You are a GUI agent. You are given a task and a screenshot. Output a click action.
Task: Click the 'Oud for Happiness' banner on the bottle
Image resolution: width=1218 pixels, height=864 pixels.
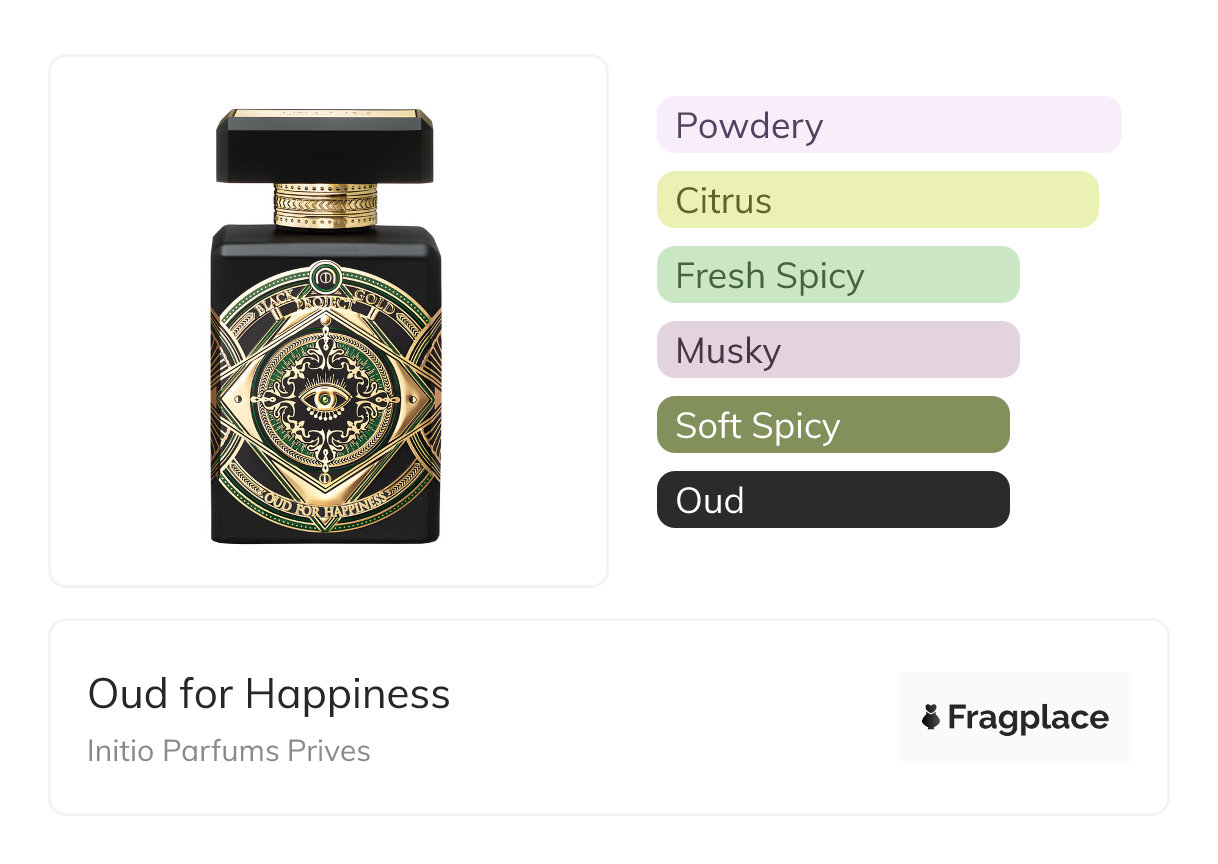click(325, 503)
